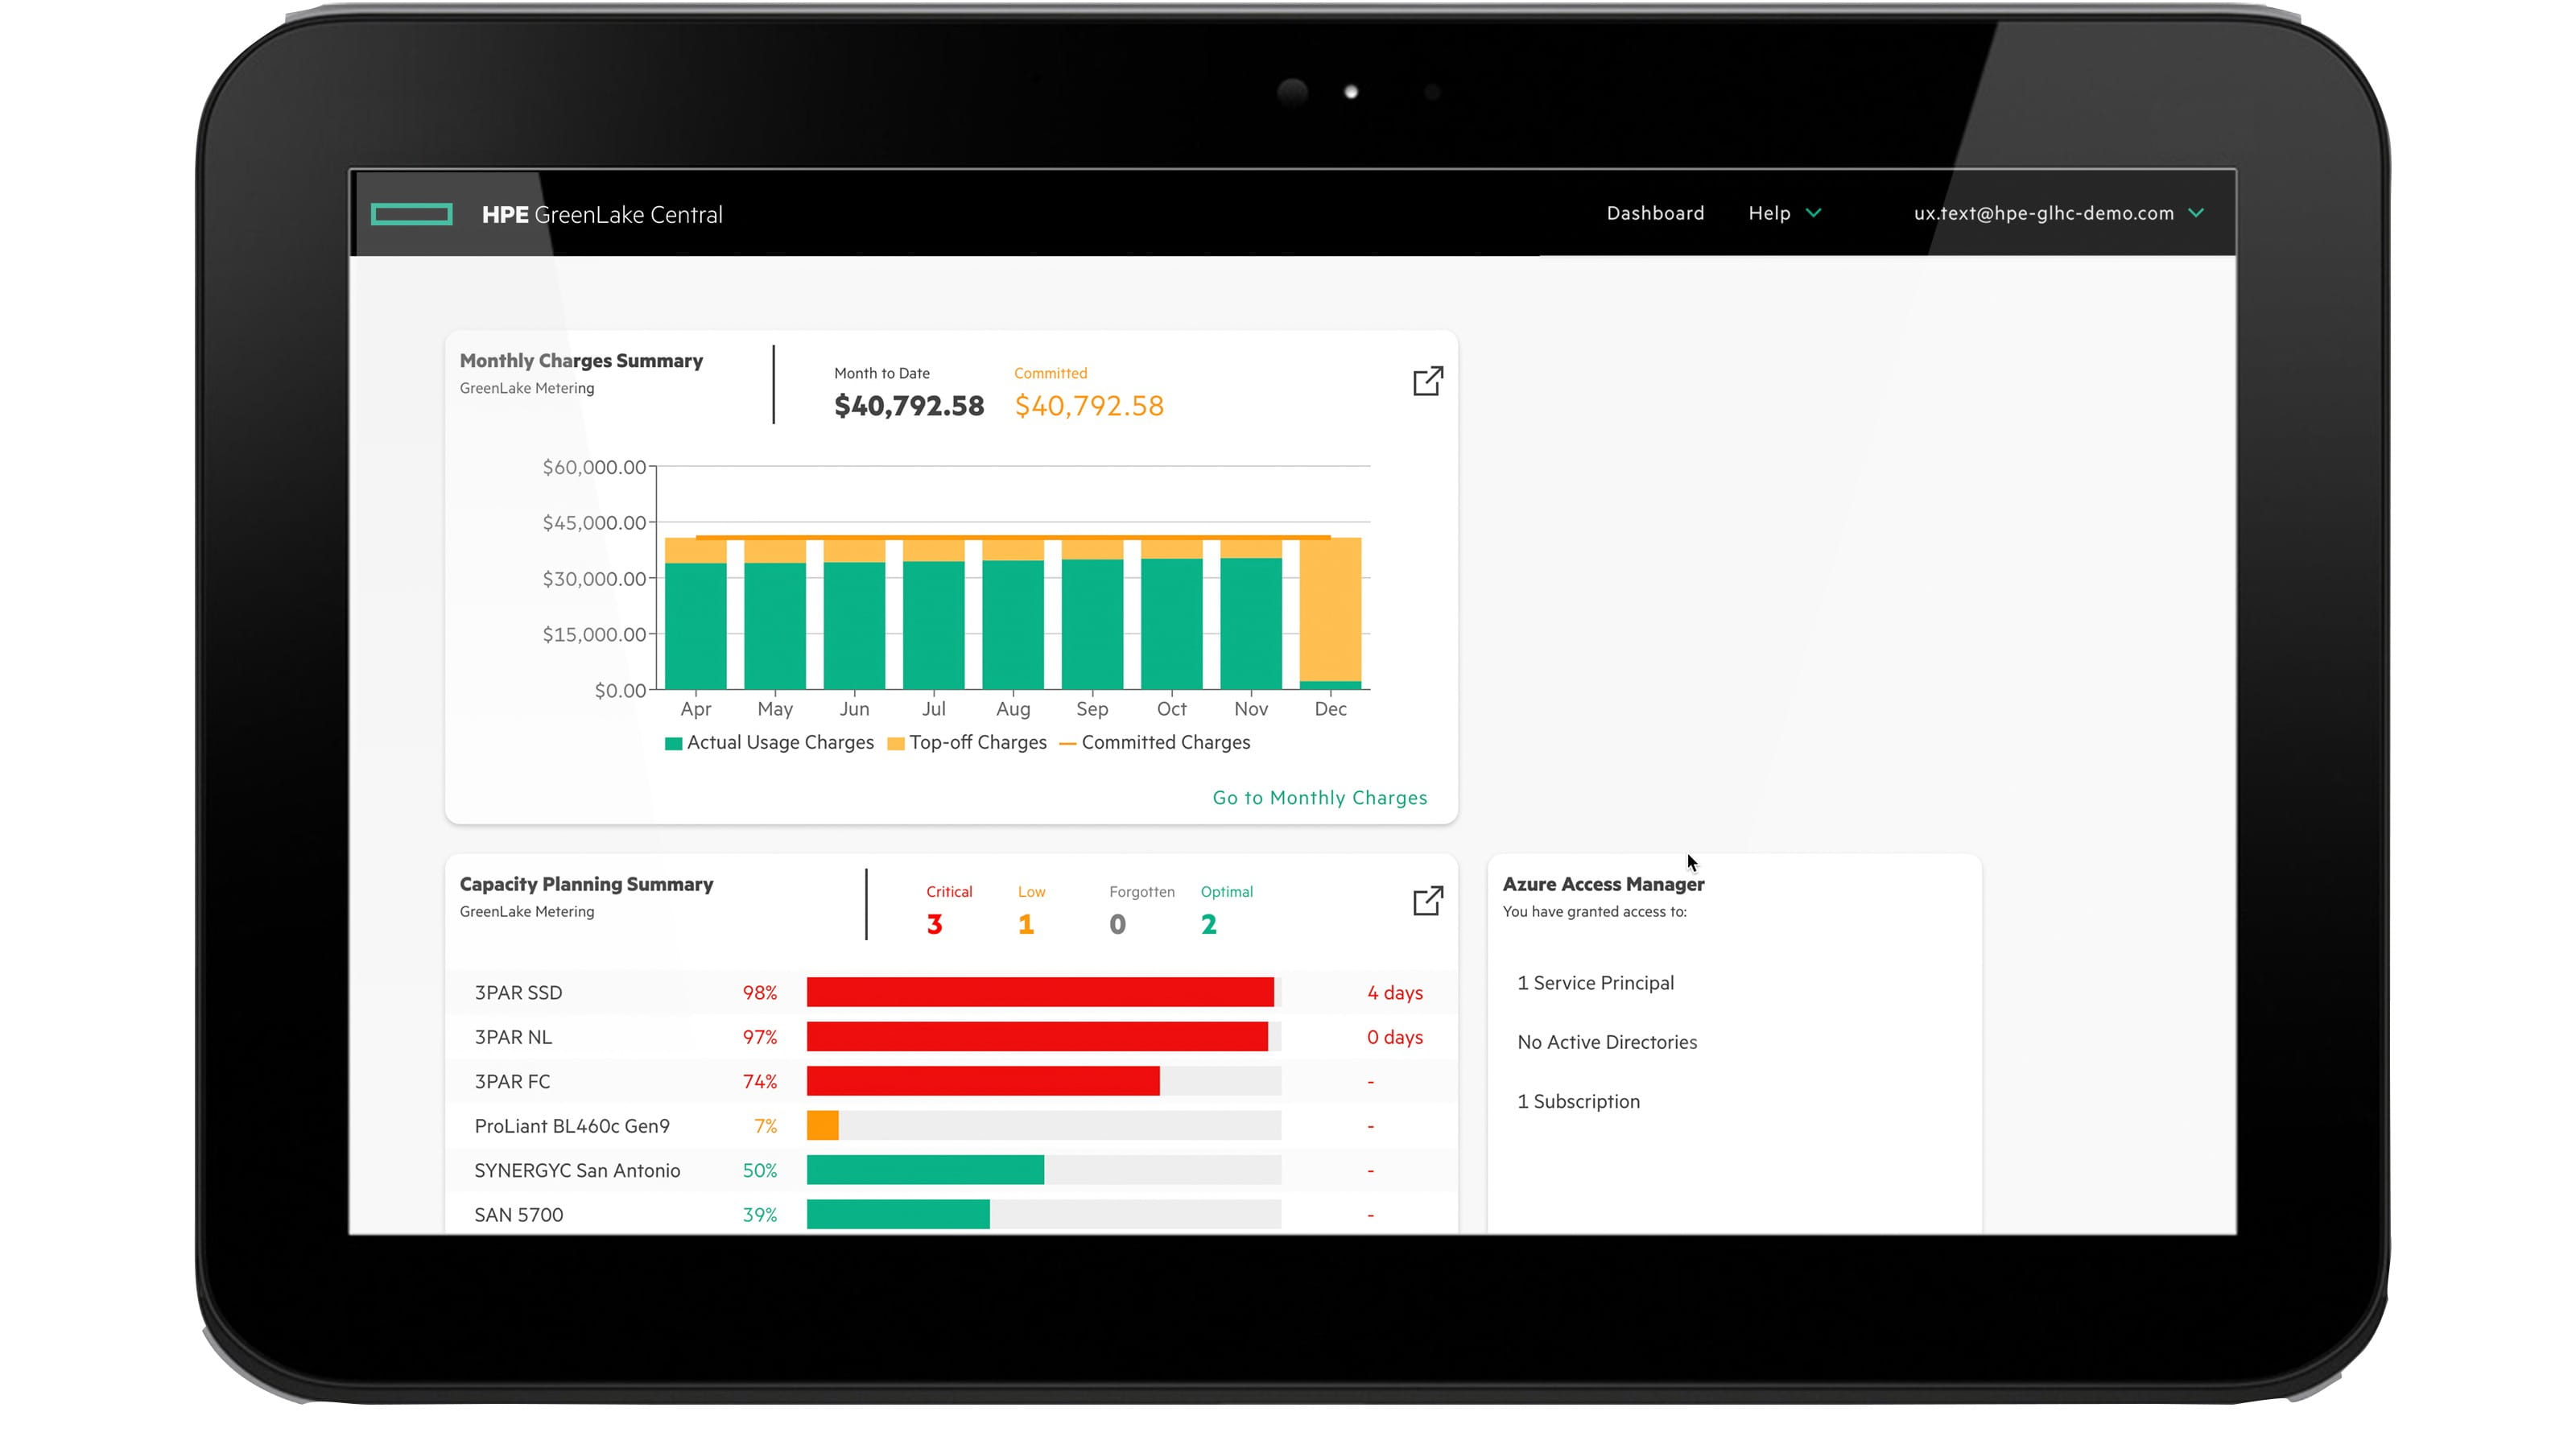
Task: Select the Top-off Charges legend marker
Action: 896,742
